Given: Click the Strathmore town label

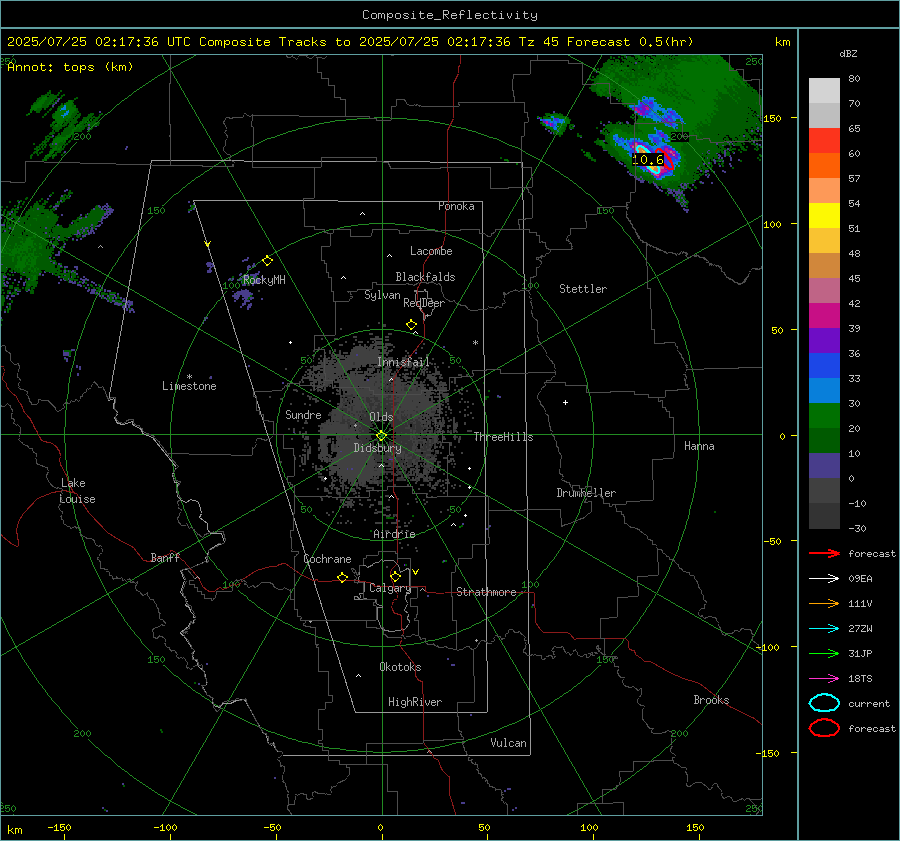Looking at the screenshot, I should pyautogui.click(x=486, y=592).
